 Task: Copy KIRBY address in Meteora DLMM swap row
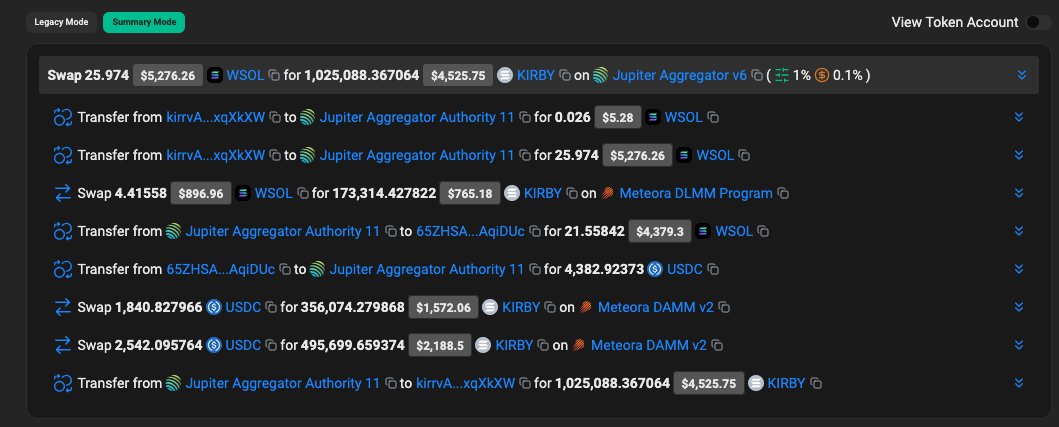571,194
